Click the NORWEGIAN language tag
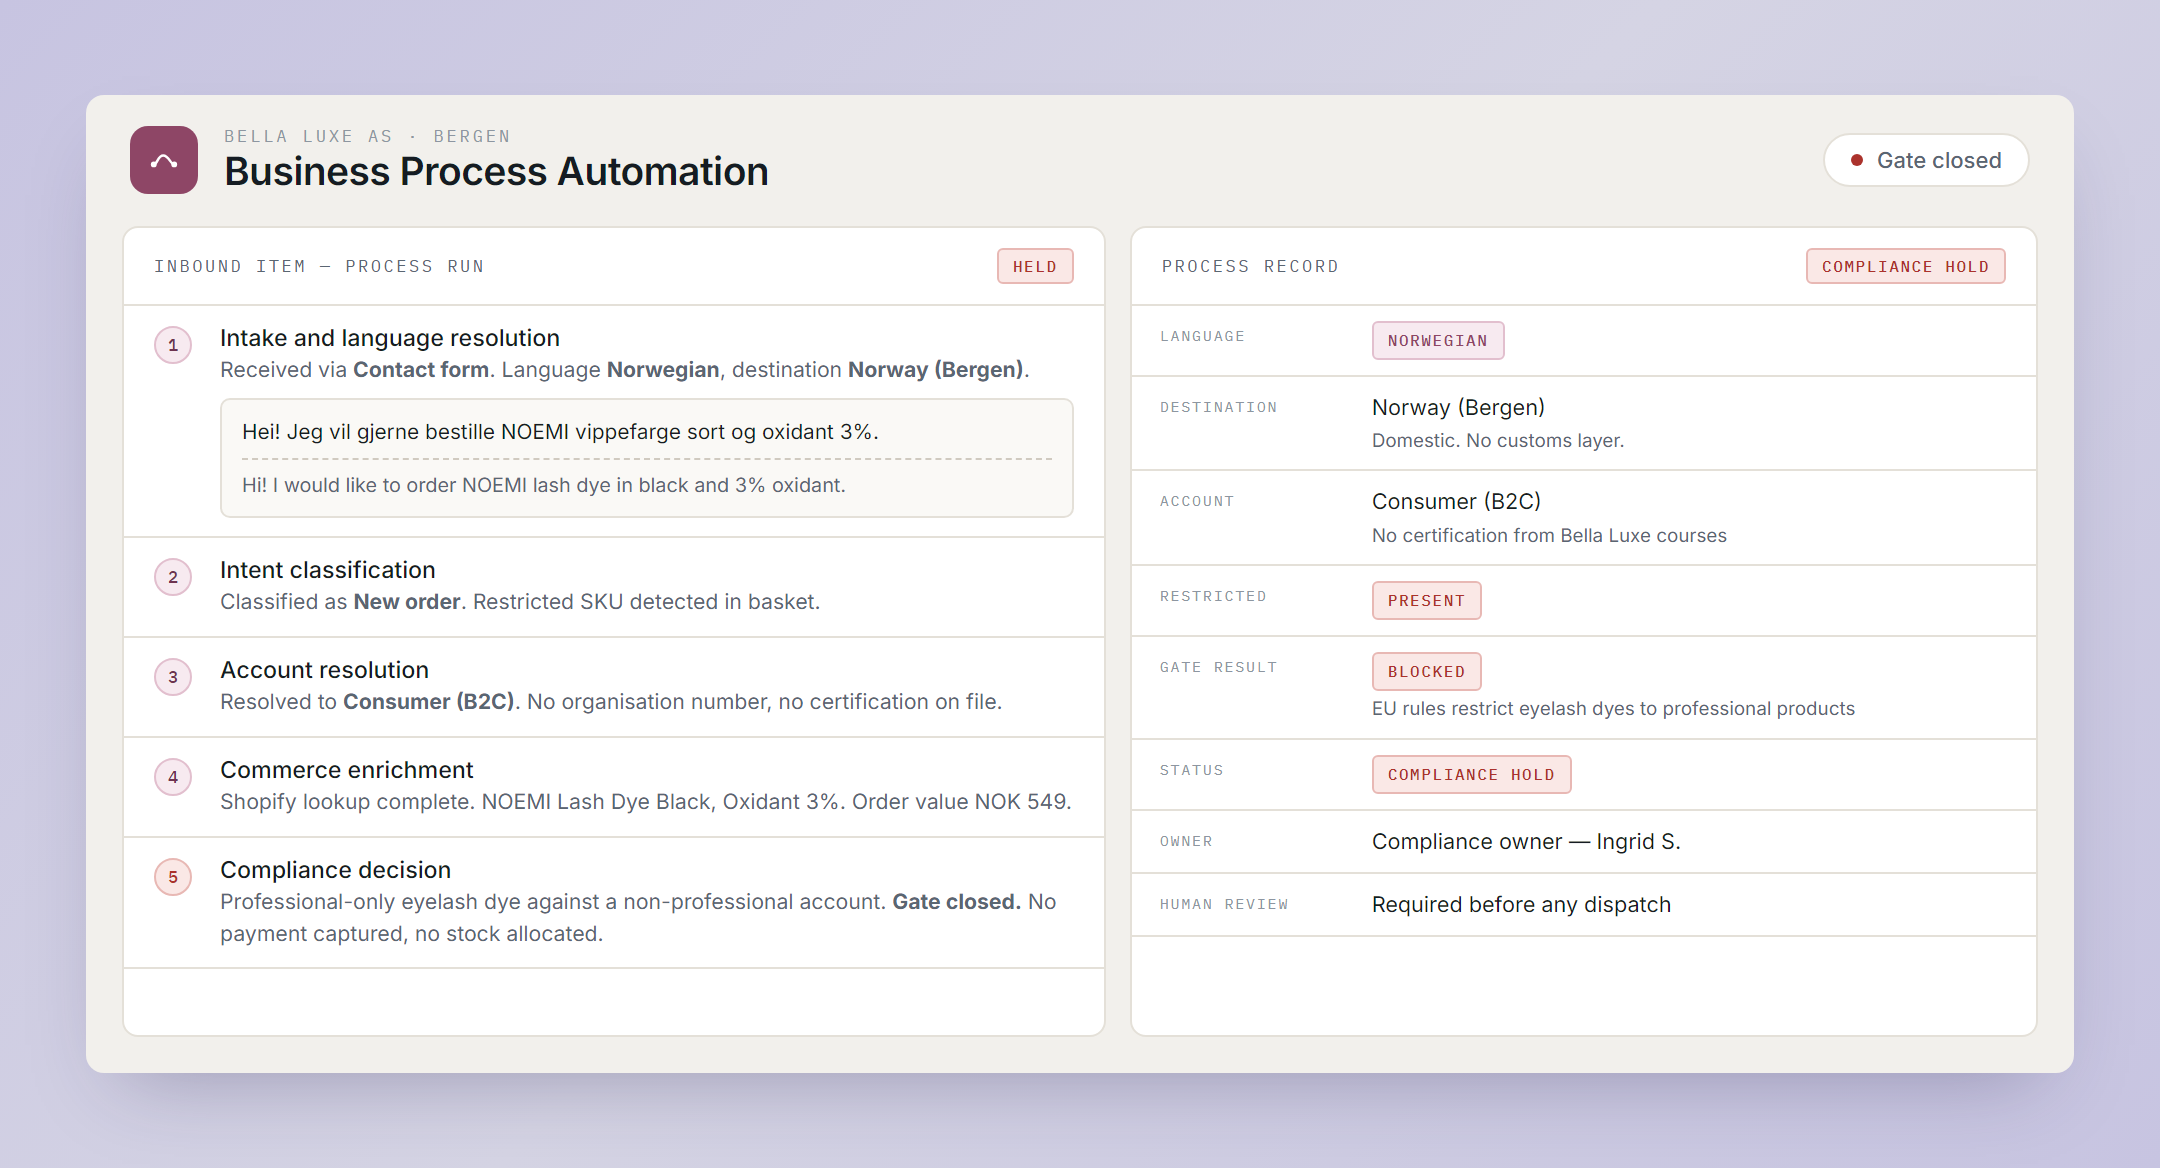This screenshot has height=1168, width=2160. coord(1438,340)
